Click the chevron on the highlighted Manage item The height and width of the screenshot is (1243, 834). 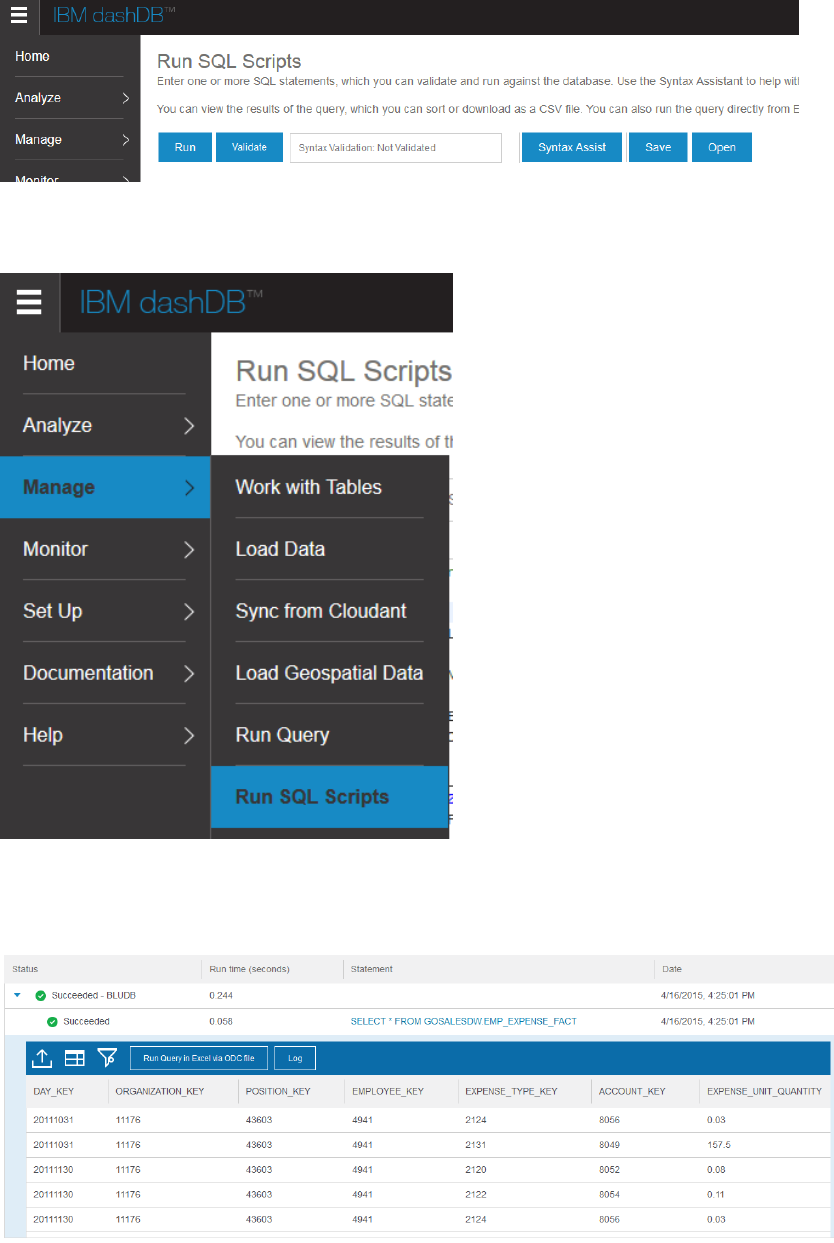click(189, 488)
